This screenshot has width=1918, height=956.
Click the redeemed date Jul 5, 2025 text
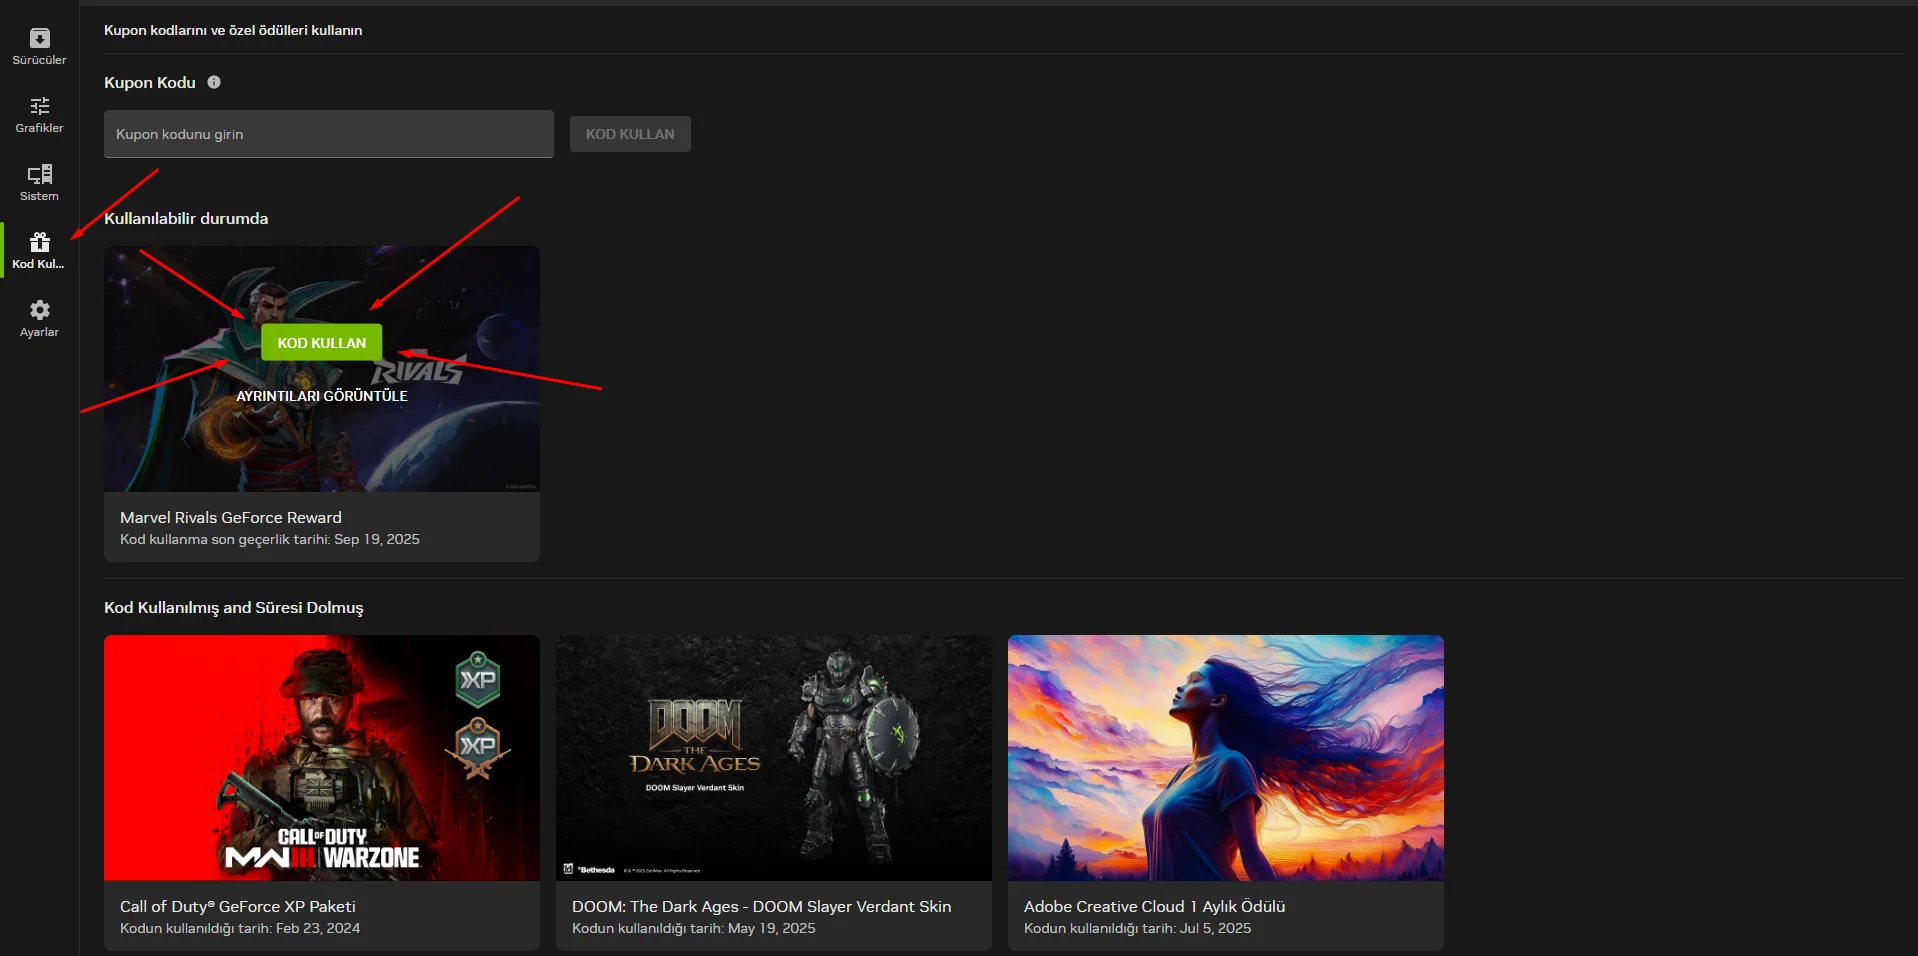pos(1216,928)
